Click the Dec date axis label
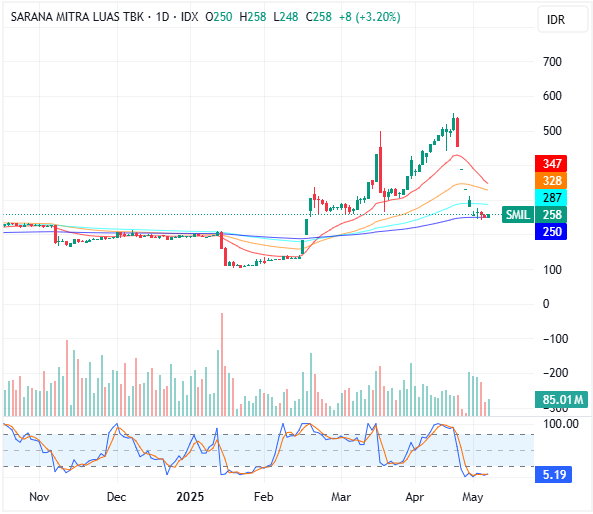593x514 pixels. click(x=116, y=497)
